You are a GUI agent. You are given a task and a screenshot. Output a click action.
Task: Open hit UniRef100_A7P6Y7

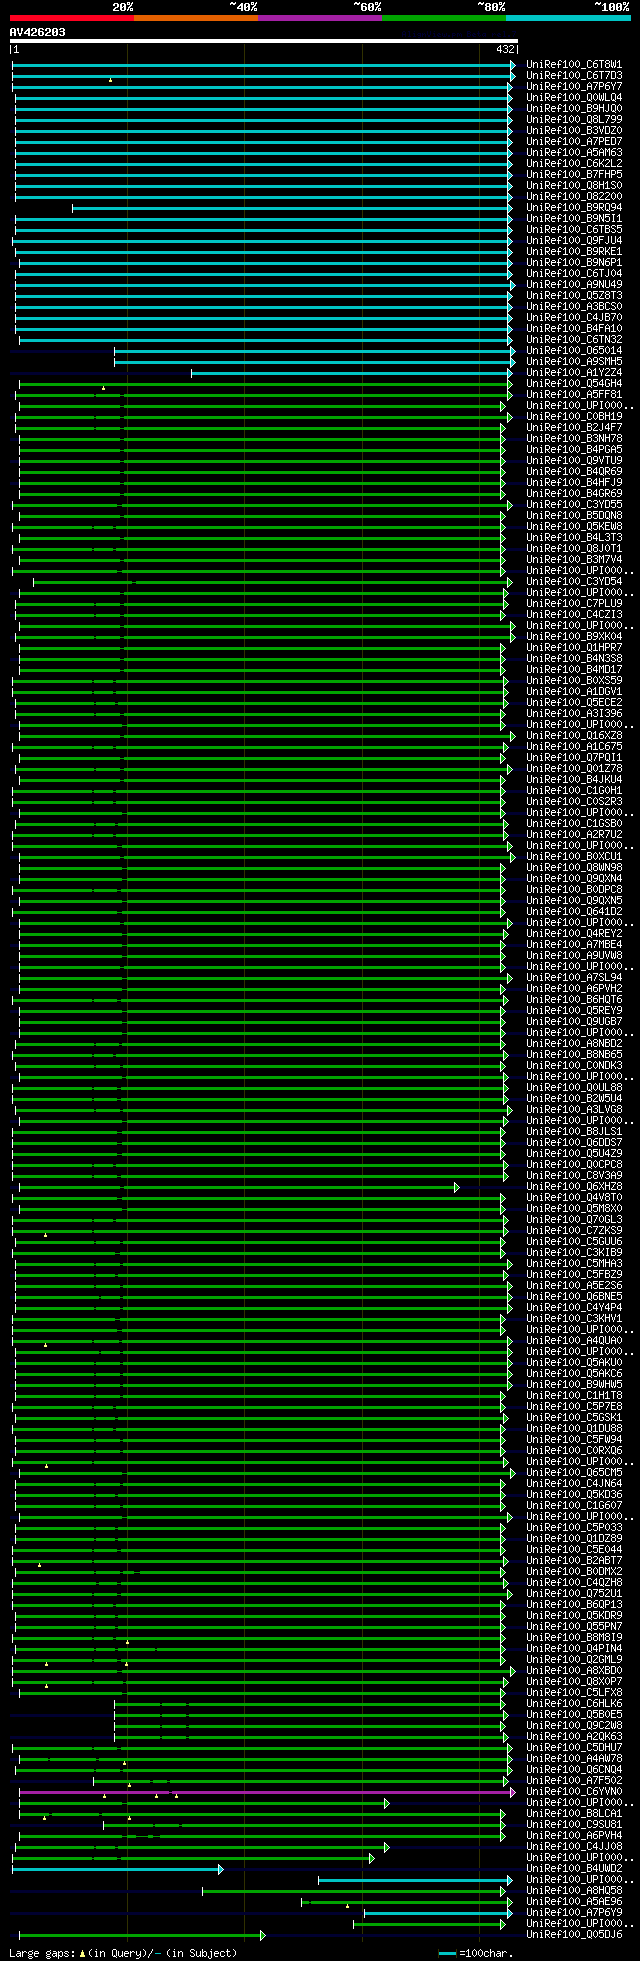point(574,87)
